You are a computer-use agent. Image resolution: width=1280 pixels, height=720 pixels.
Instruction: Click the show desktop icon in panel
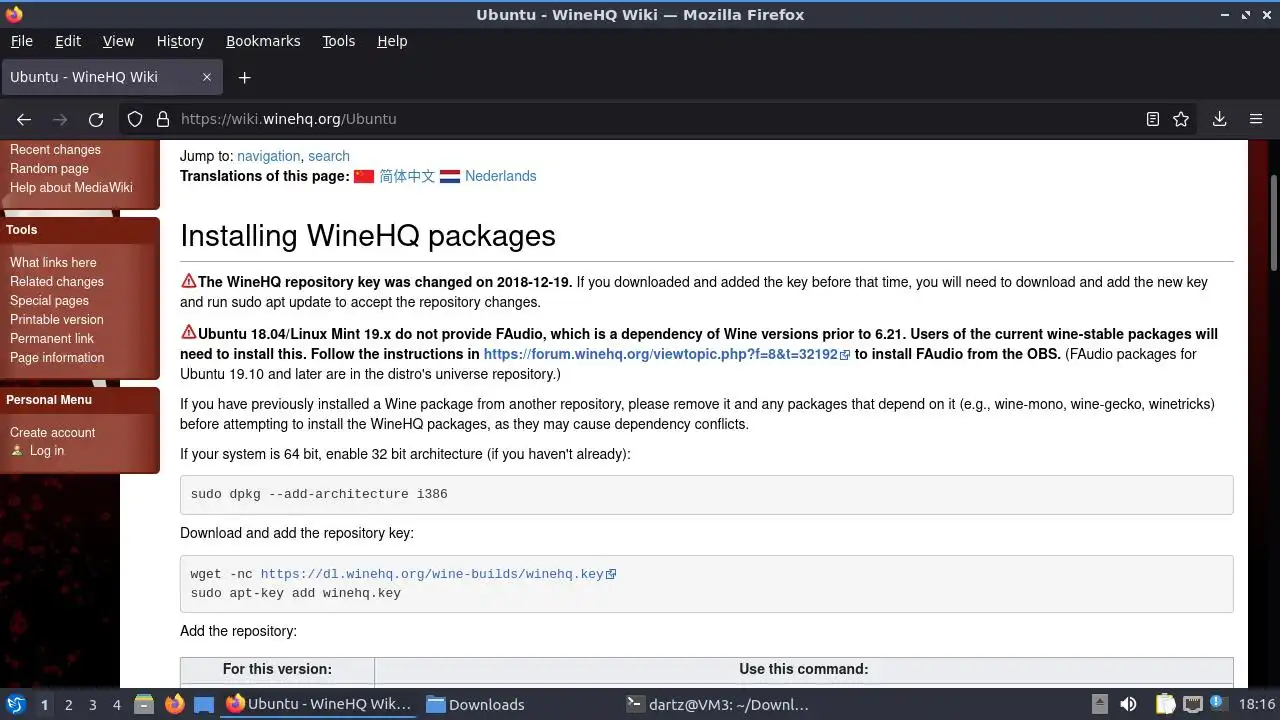tap(204, 704)
